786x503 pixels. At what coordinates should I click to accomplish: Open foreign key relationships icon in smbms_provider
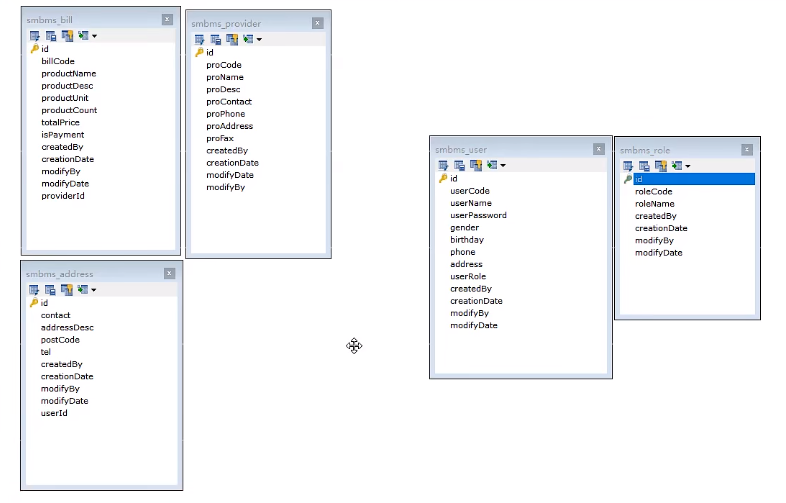[232, 39]
